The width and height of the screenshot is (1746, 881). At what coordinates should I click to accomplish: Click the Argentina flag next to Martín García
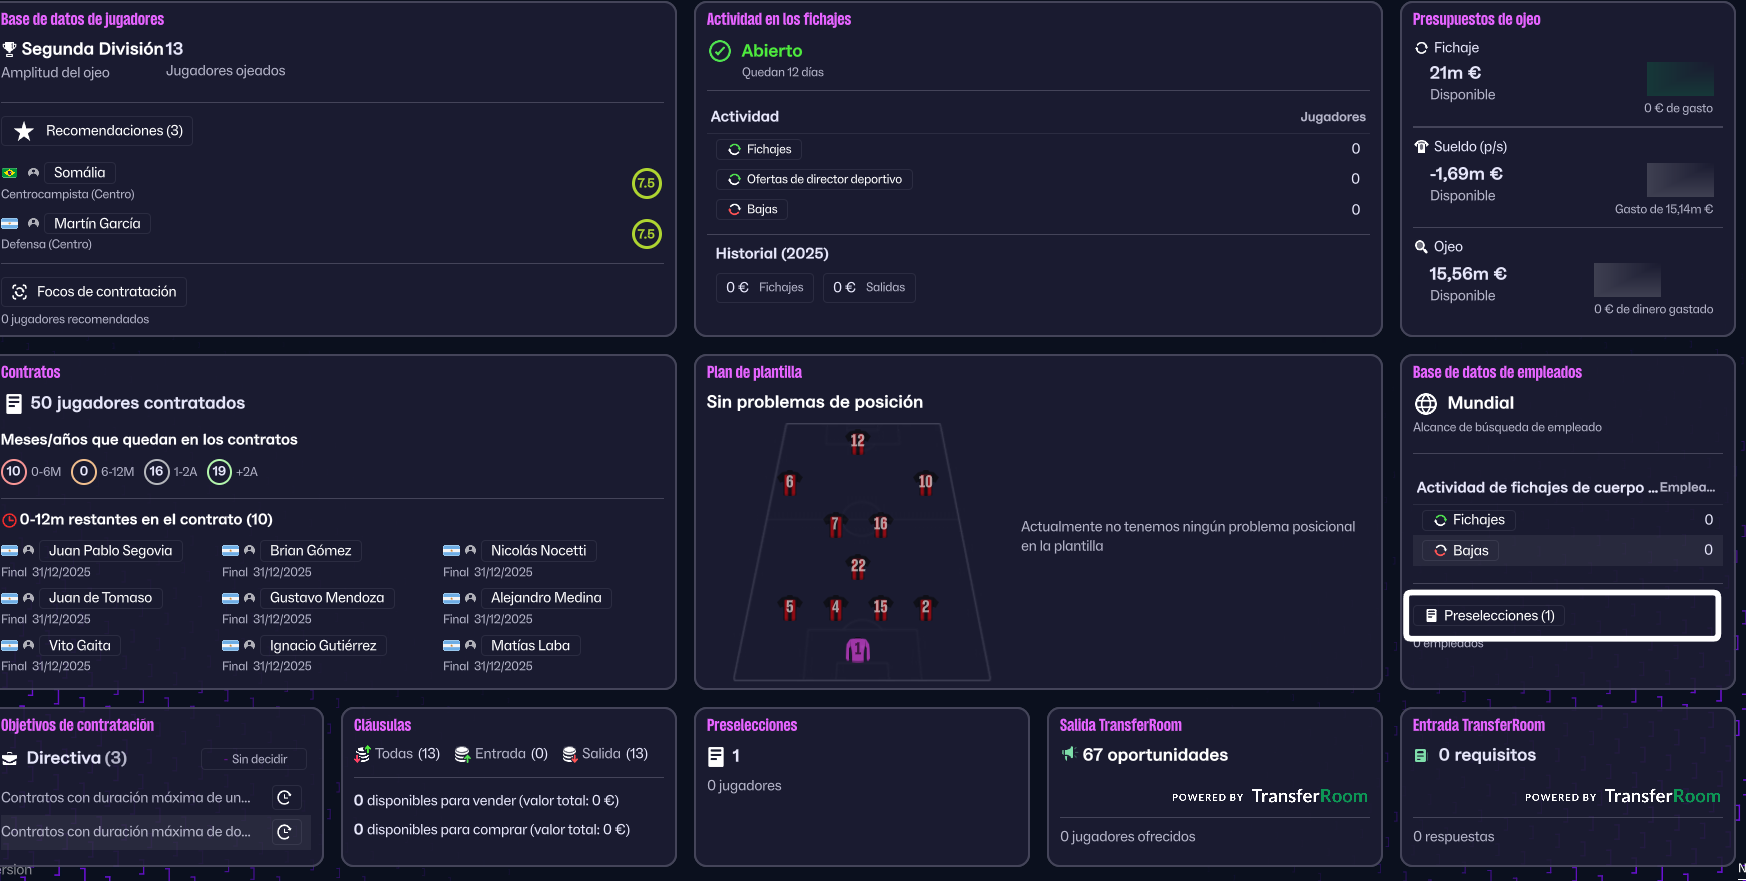coord(10,224)
